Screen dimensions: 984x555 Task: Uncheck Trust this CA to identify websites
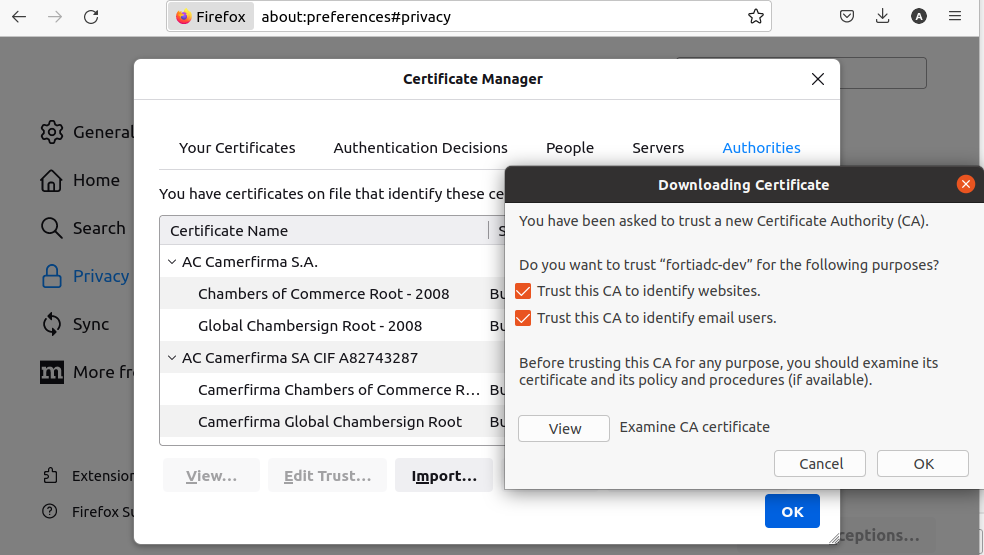[523, 291]
